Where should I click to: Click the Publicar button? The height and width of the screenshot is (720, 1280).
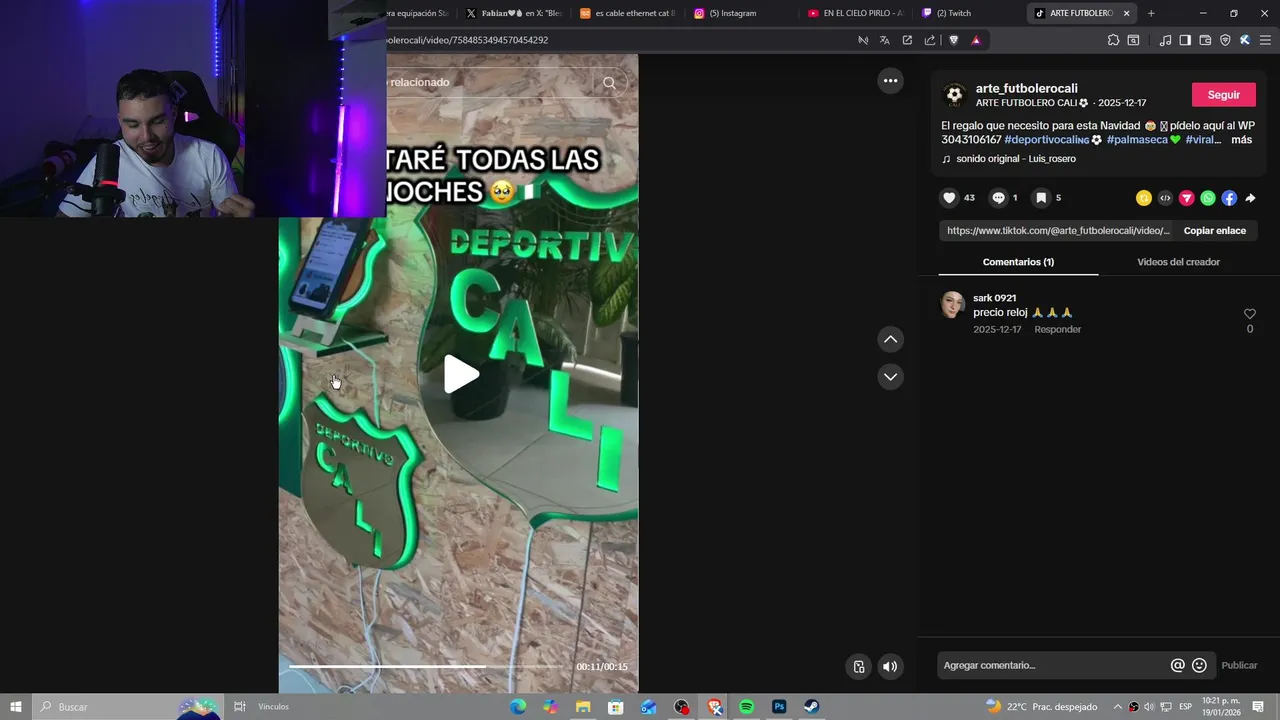pos(1239,665)
